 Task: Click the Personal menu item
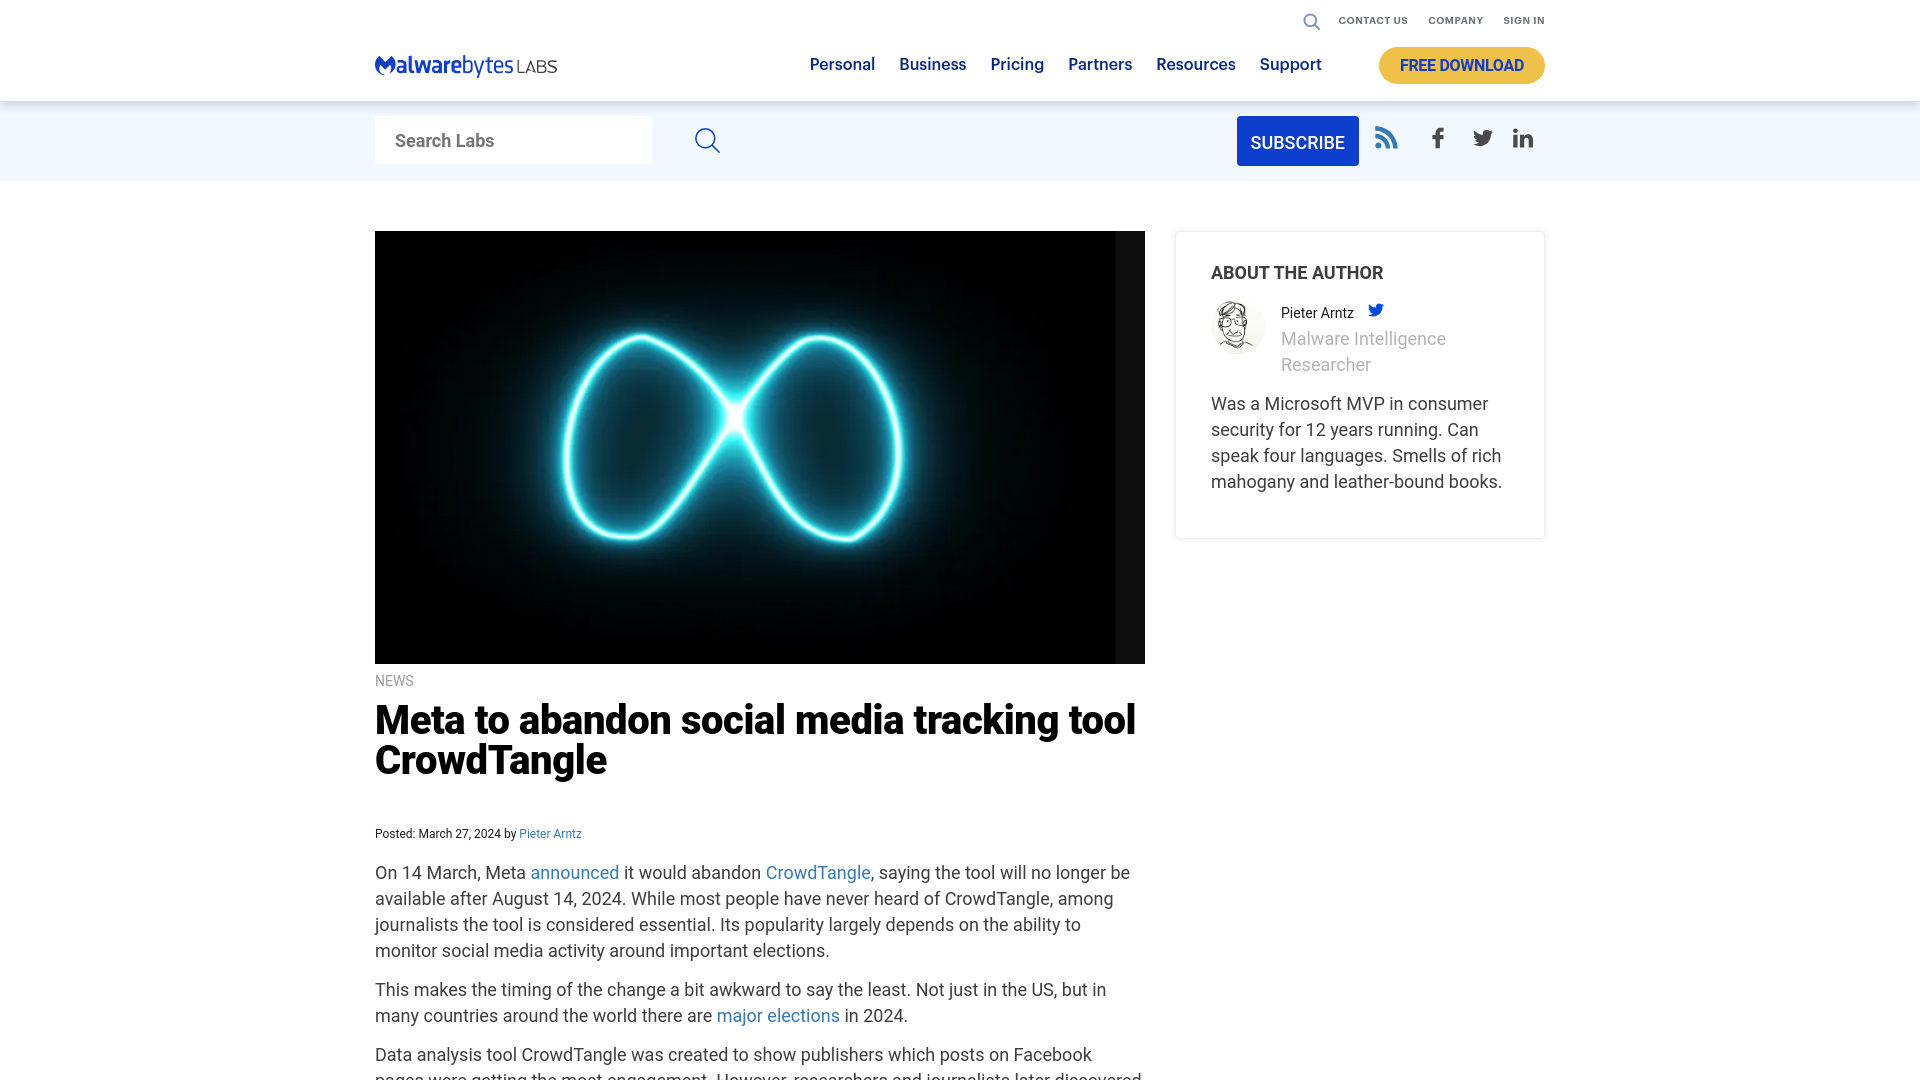coord(843,63)
